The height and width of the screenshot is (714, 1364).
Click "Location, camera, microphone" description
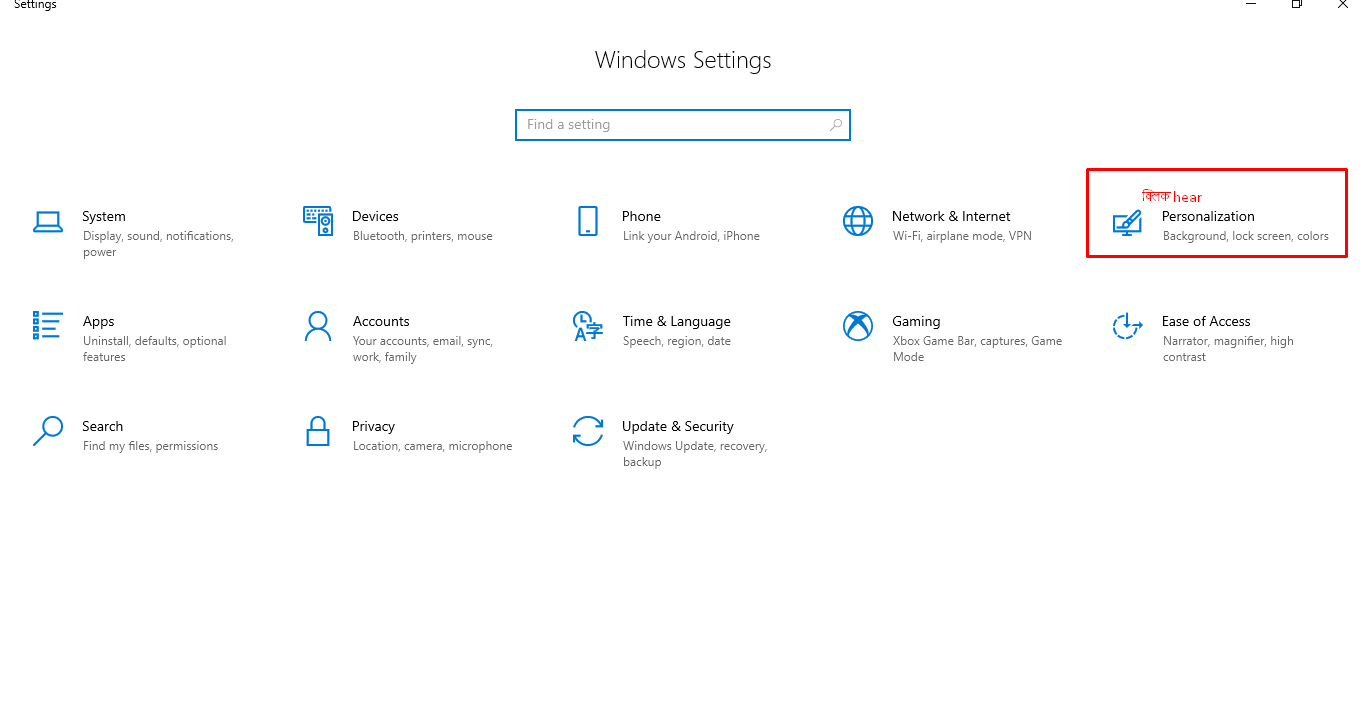click(432, 446)
